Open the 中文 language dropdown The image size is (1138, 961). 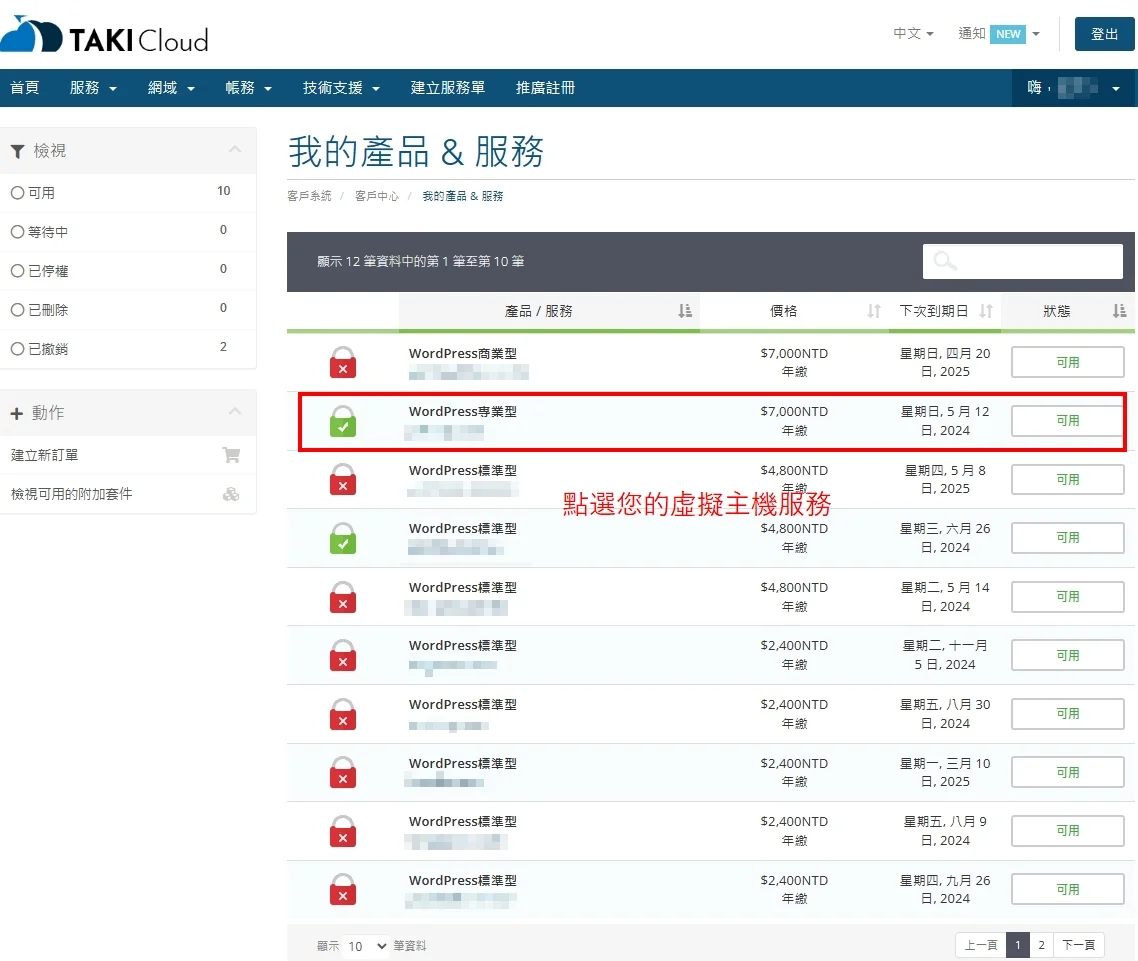click(x=913, y=33)
